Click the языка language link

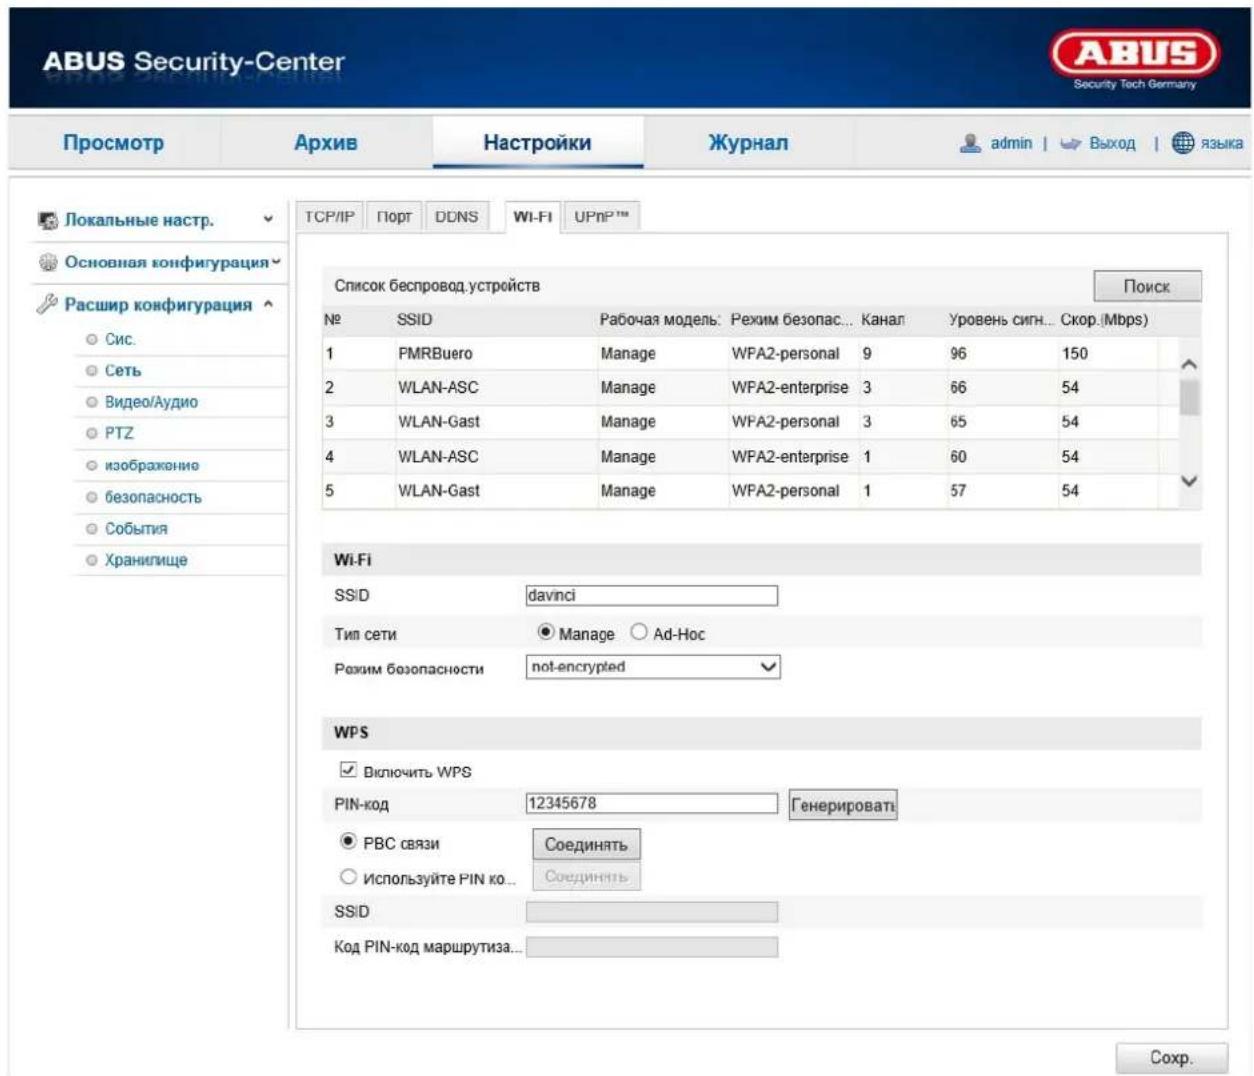1222,143
